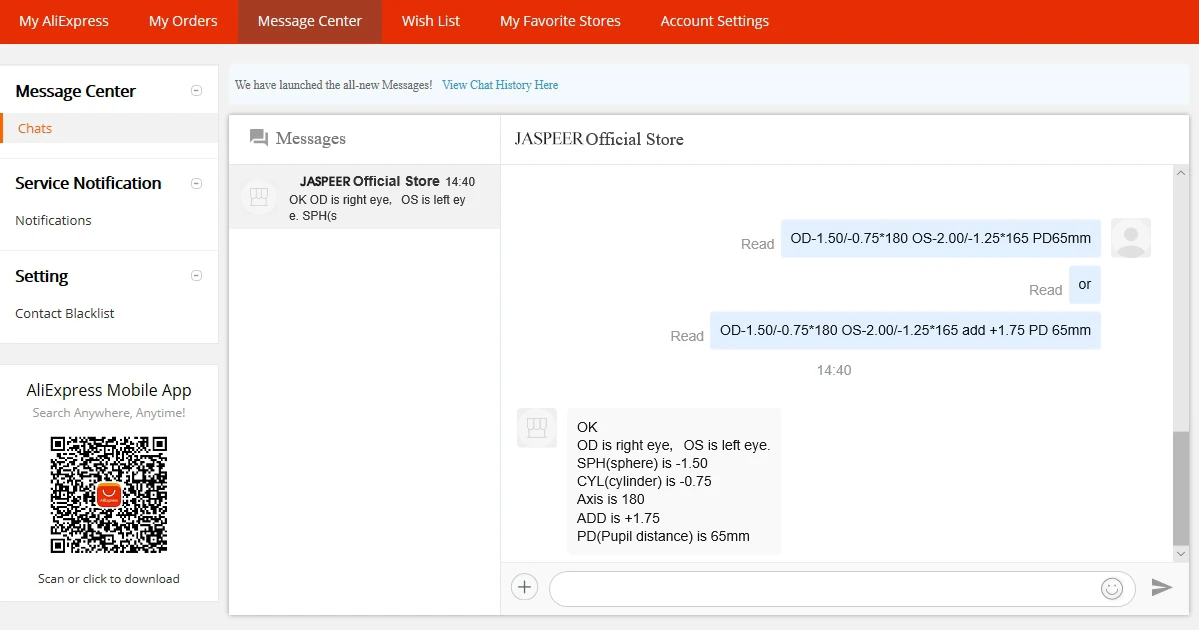Image resolution: width=1199 pixels, height=630 pixels.
Task: Open My Favorite Stores tab
Action: click(560, 21)
